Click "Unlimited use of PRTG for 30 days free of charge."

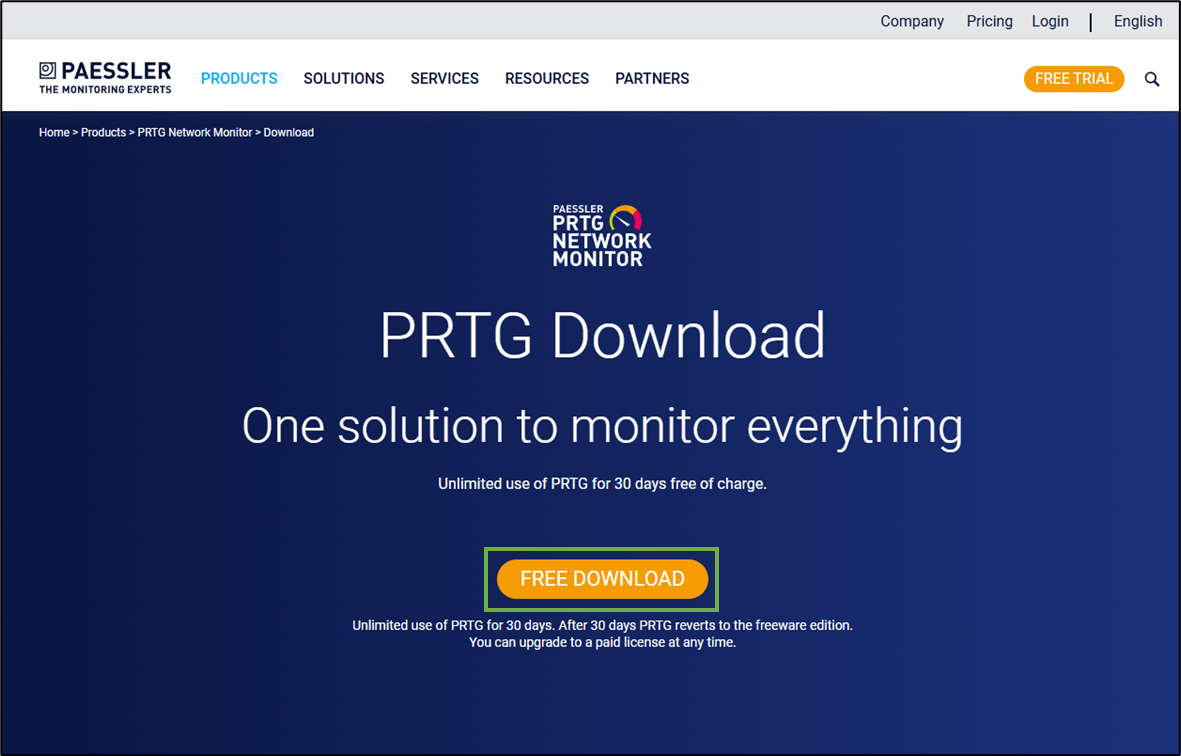[x=603, y=484]
